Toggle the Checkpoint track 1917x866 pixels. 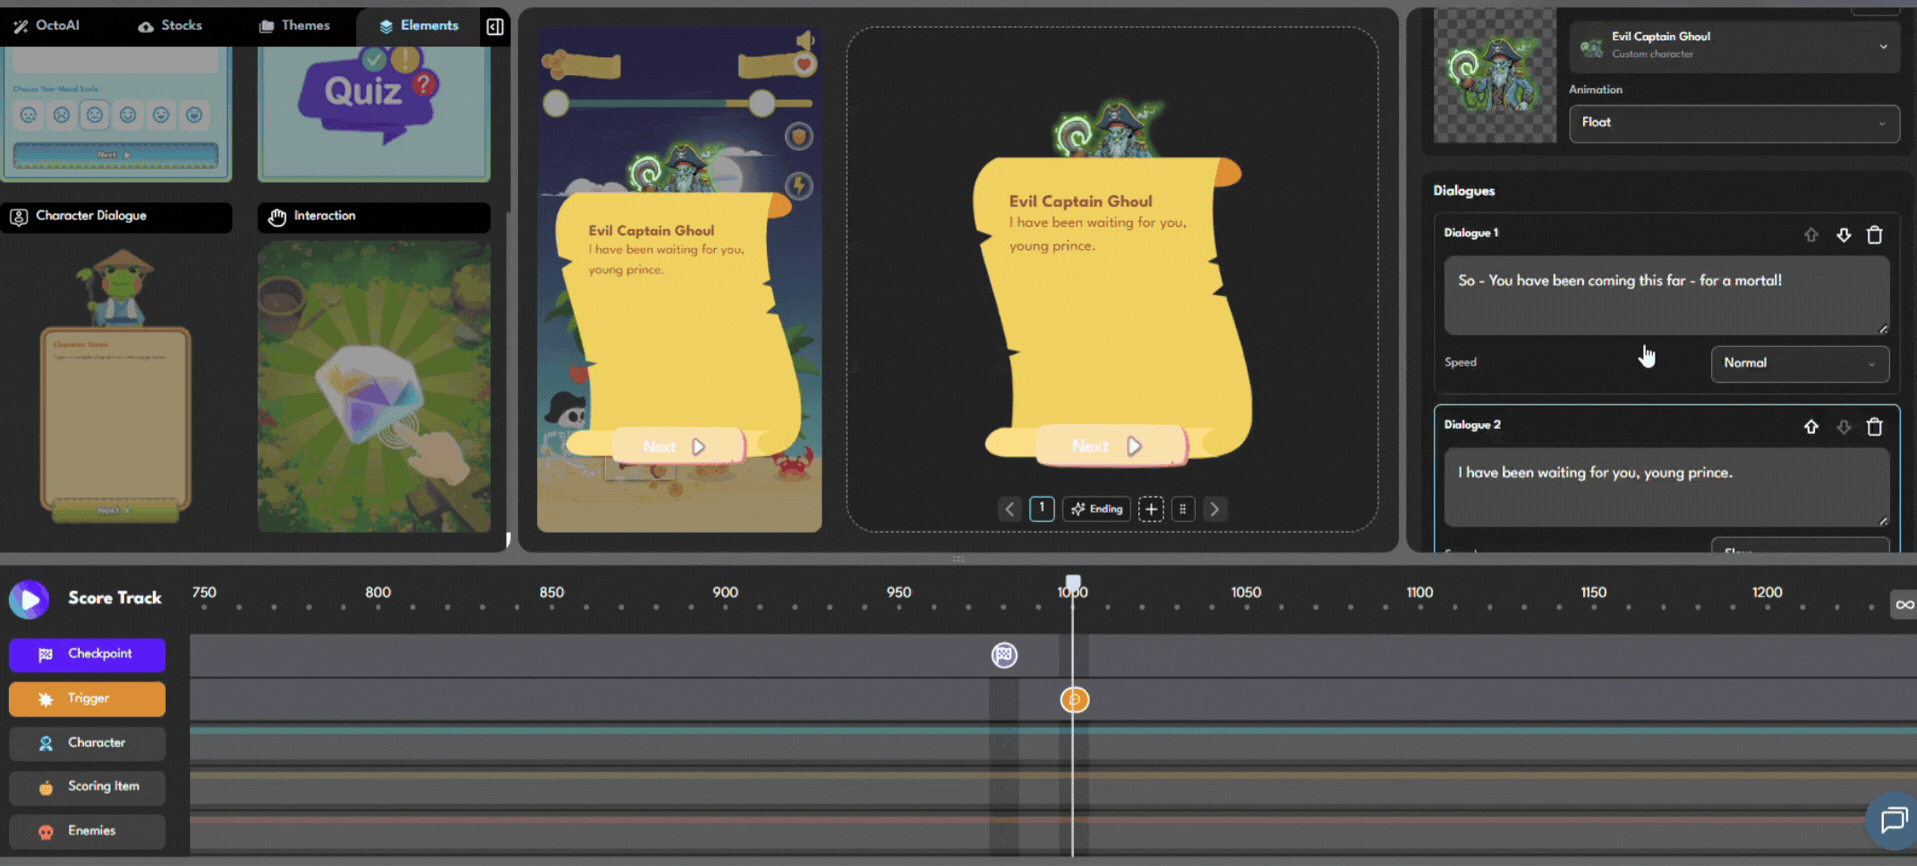pos(87,654)
